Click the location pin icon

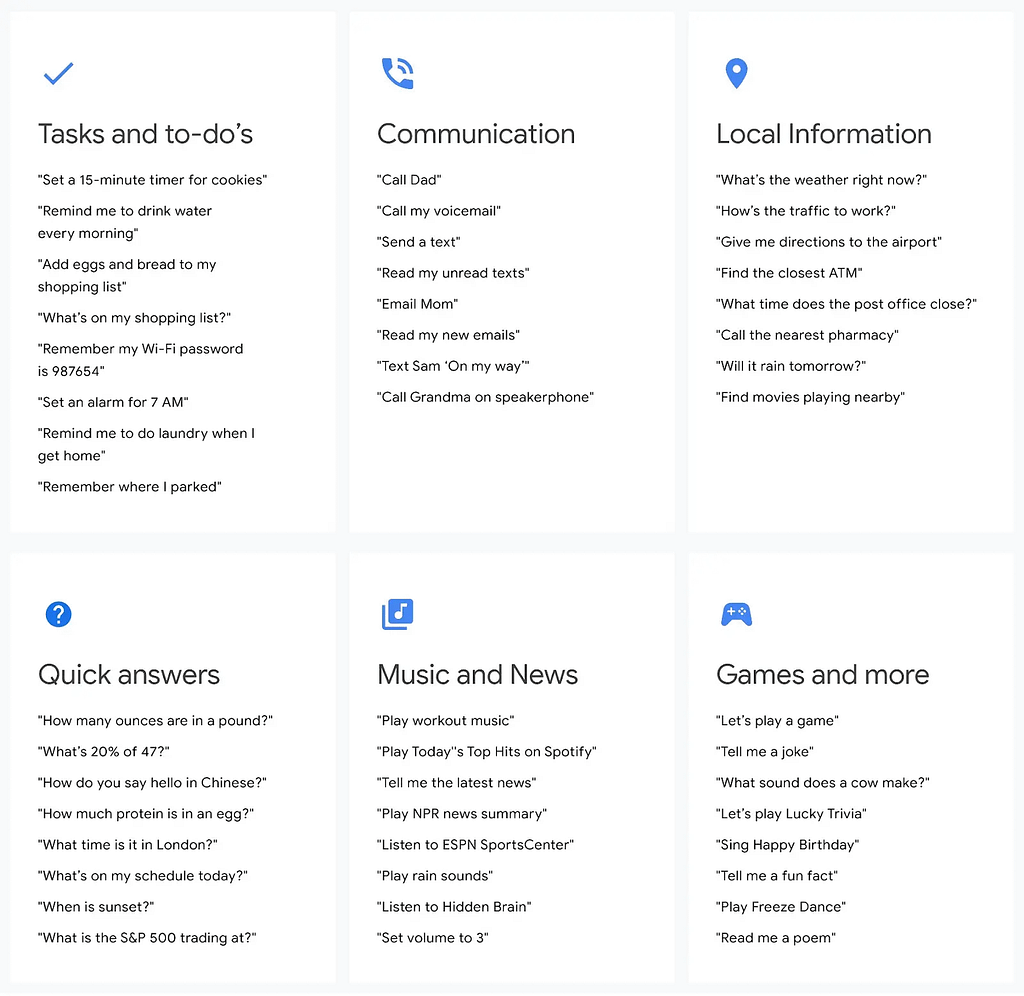[x=736, y=73]
